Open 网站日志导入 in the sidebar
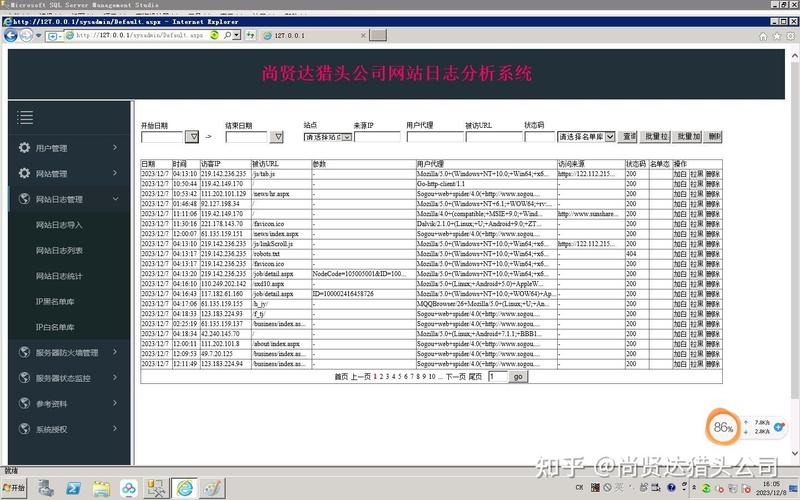The image size is (800, 500). [x=59, y=225]
